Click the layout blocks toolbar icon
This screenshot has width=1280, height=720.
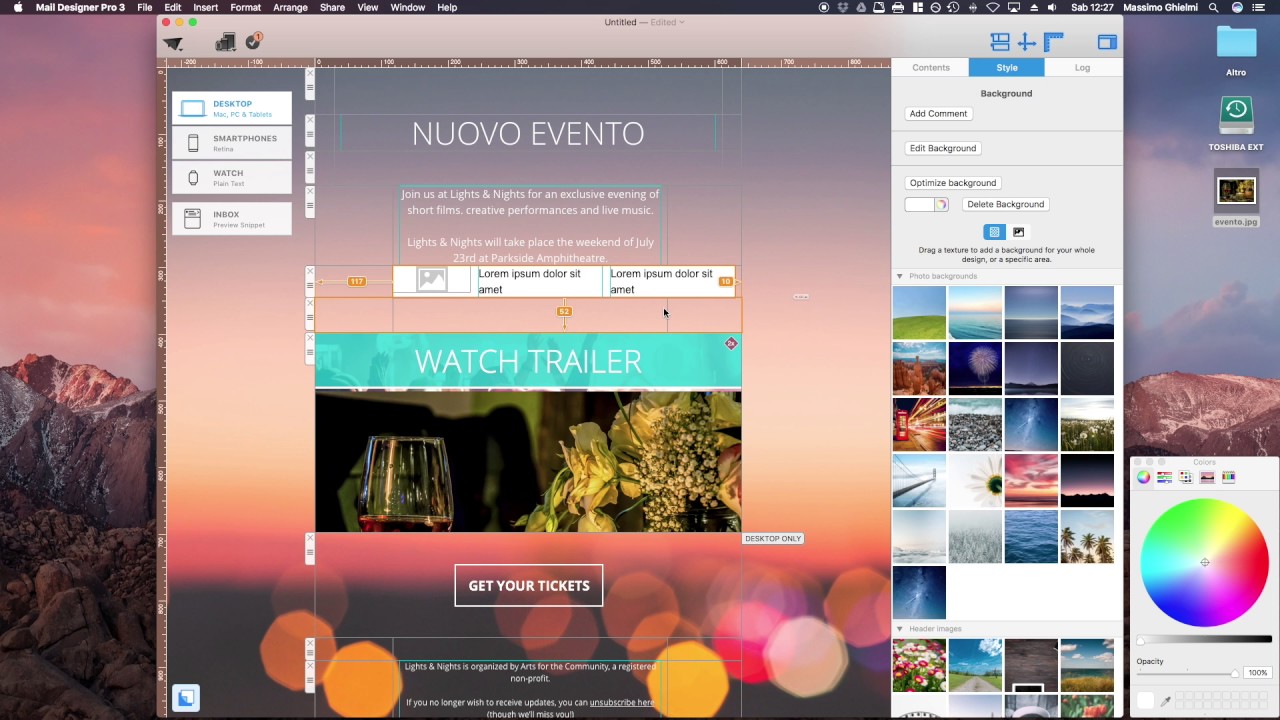coord(1000,42)
